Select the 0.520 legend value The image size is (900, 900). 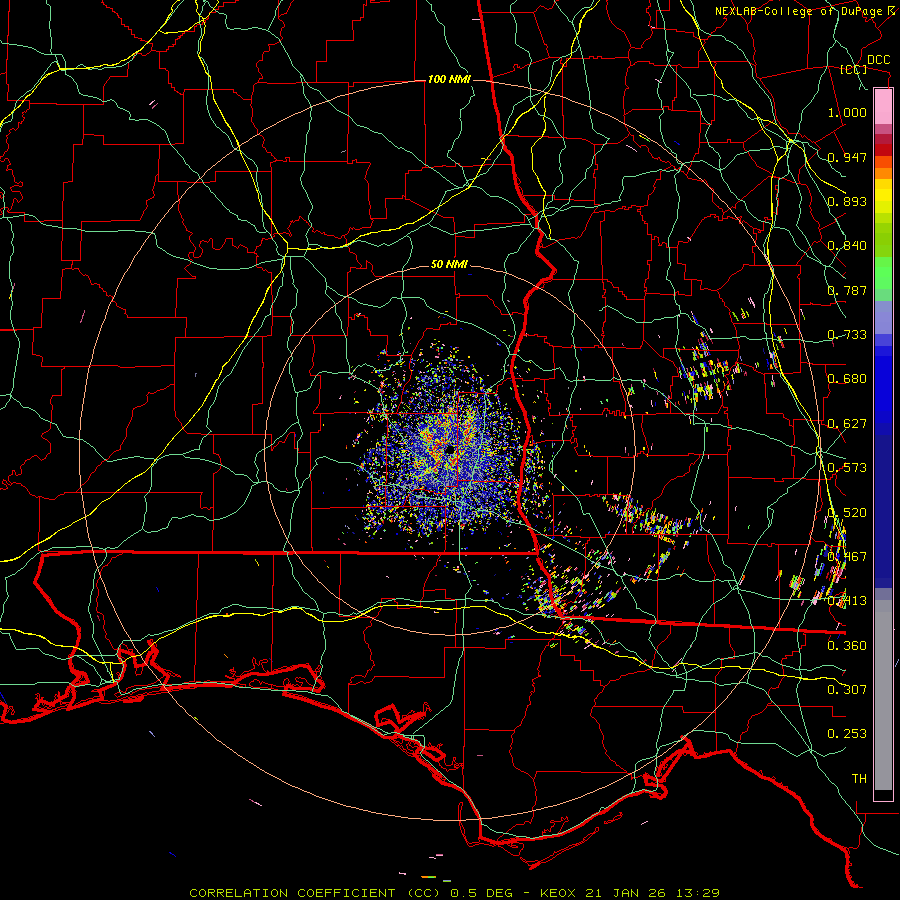click(847, 513)
